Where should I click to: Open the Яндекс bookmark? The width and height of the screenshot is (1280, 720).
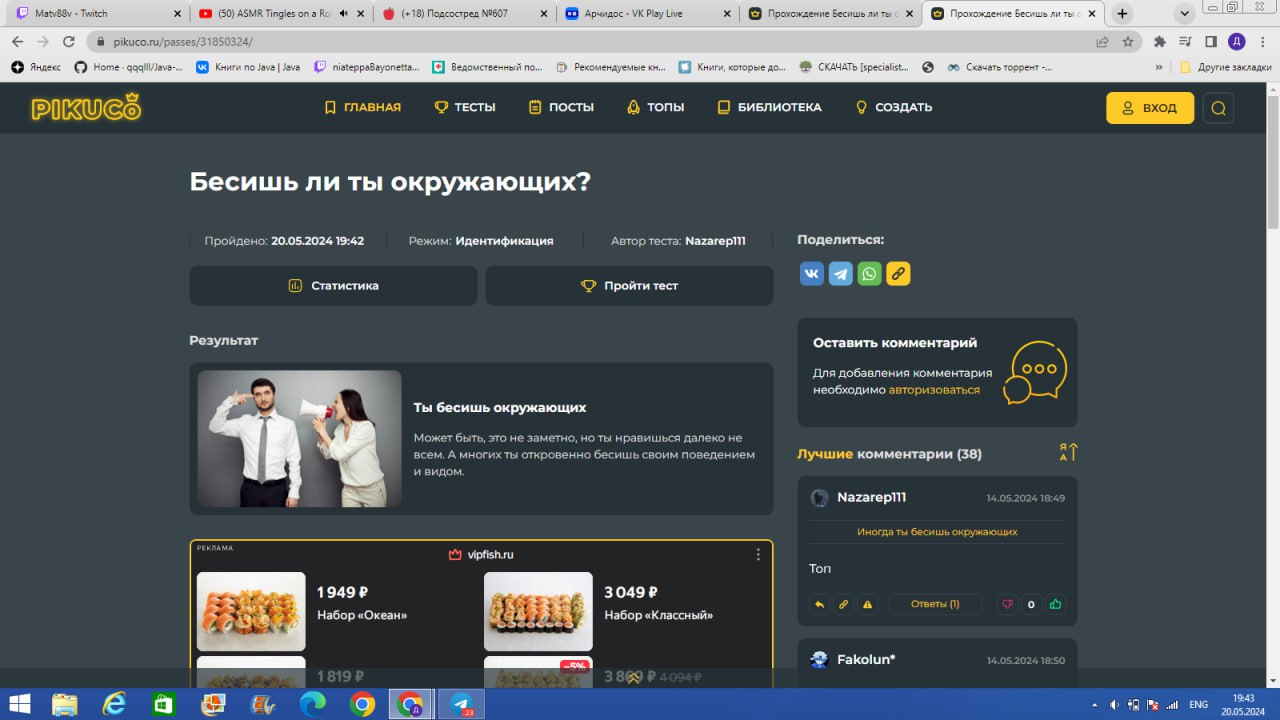(x=36, y=67)
